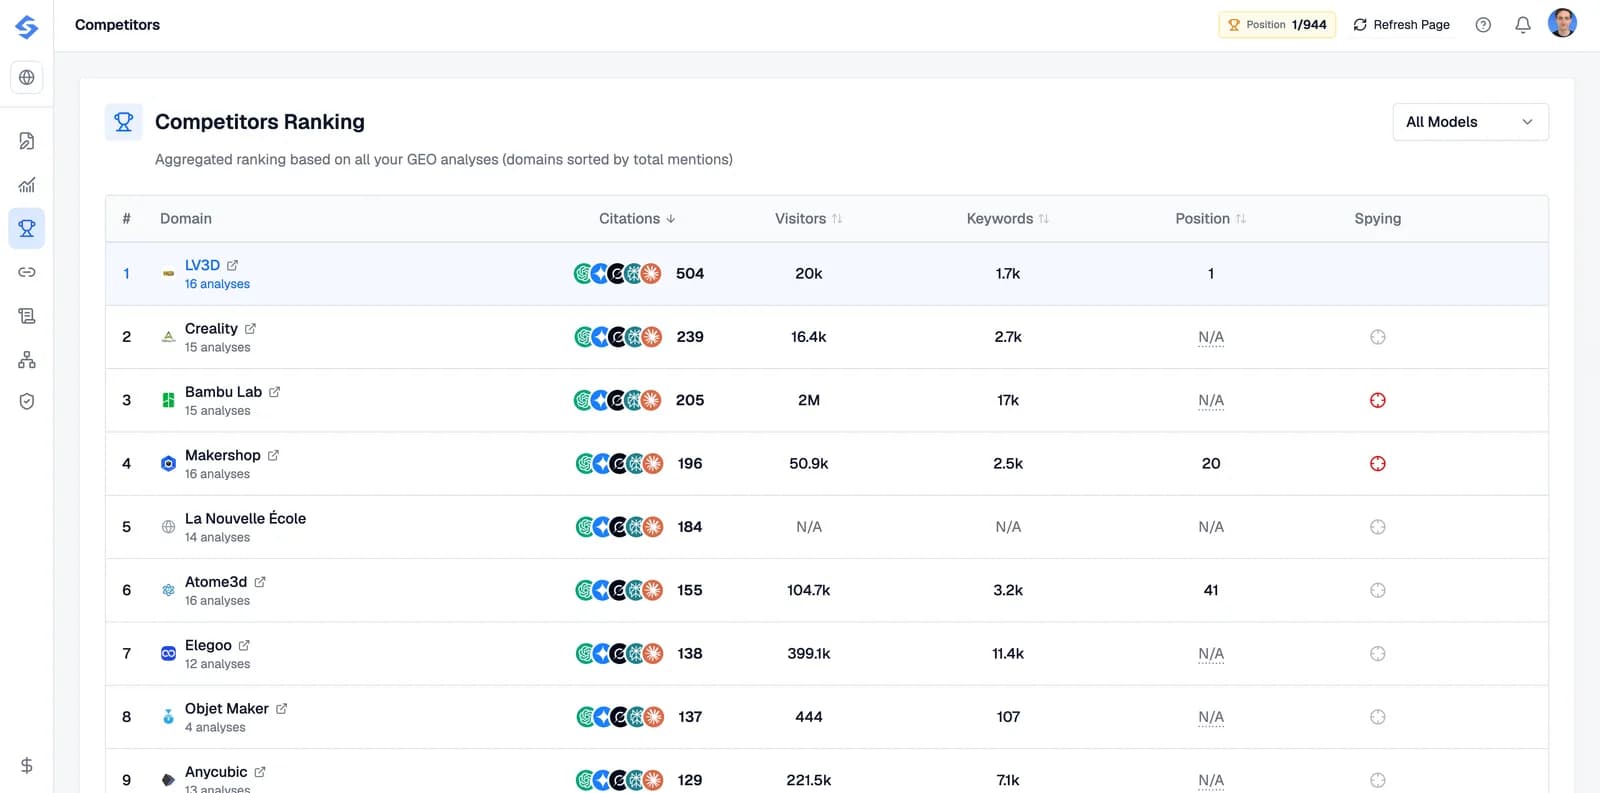
Task: Sort the table by Visitors column
Action: [808, 219]
